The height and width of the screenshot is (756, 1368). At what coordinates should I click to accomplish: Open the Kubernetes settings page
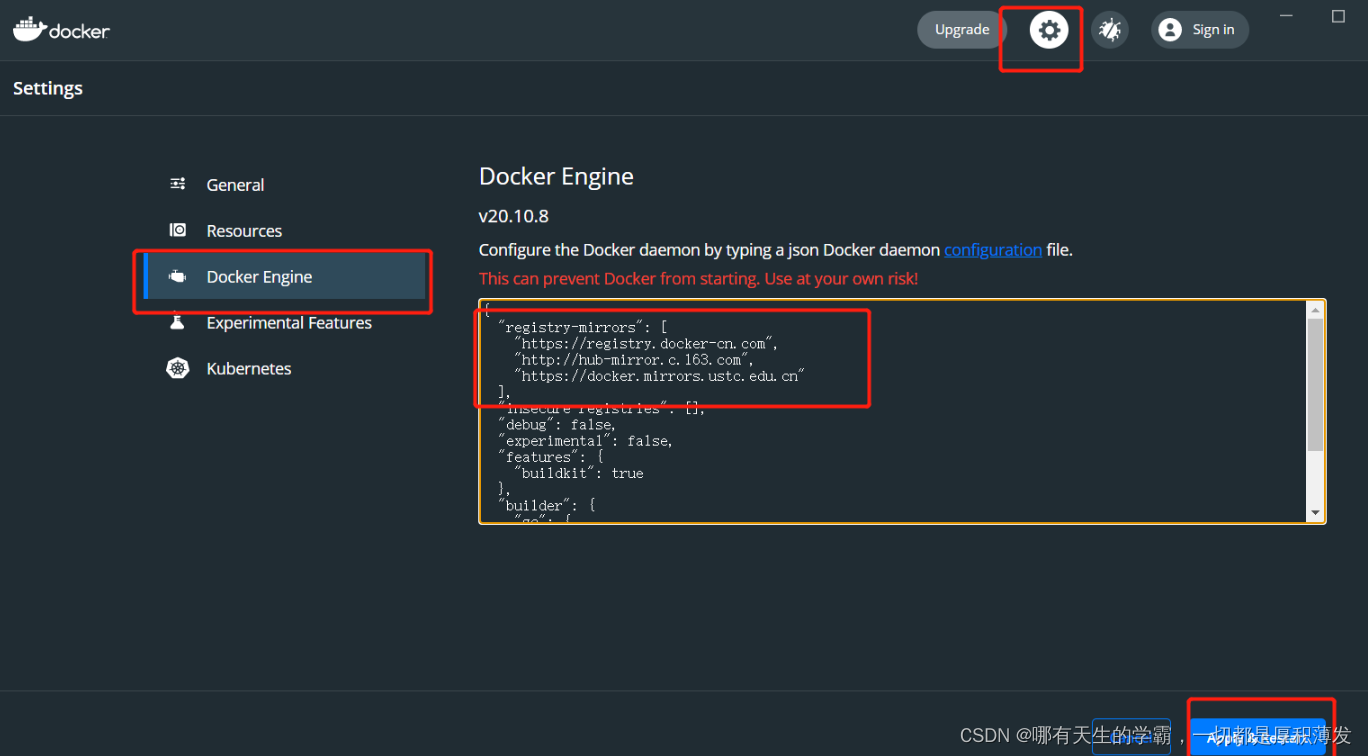[x=248, y=368]
